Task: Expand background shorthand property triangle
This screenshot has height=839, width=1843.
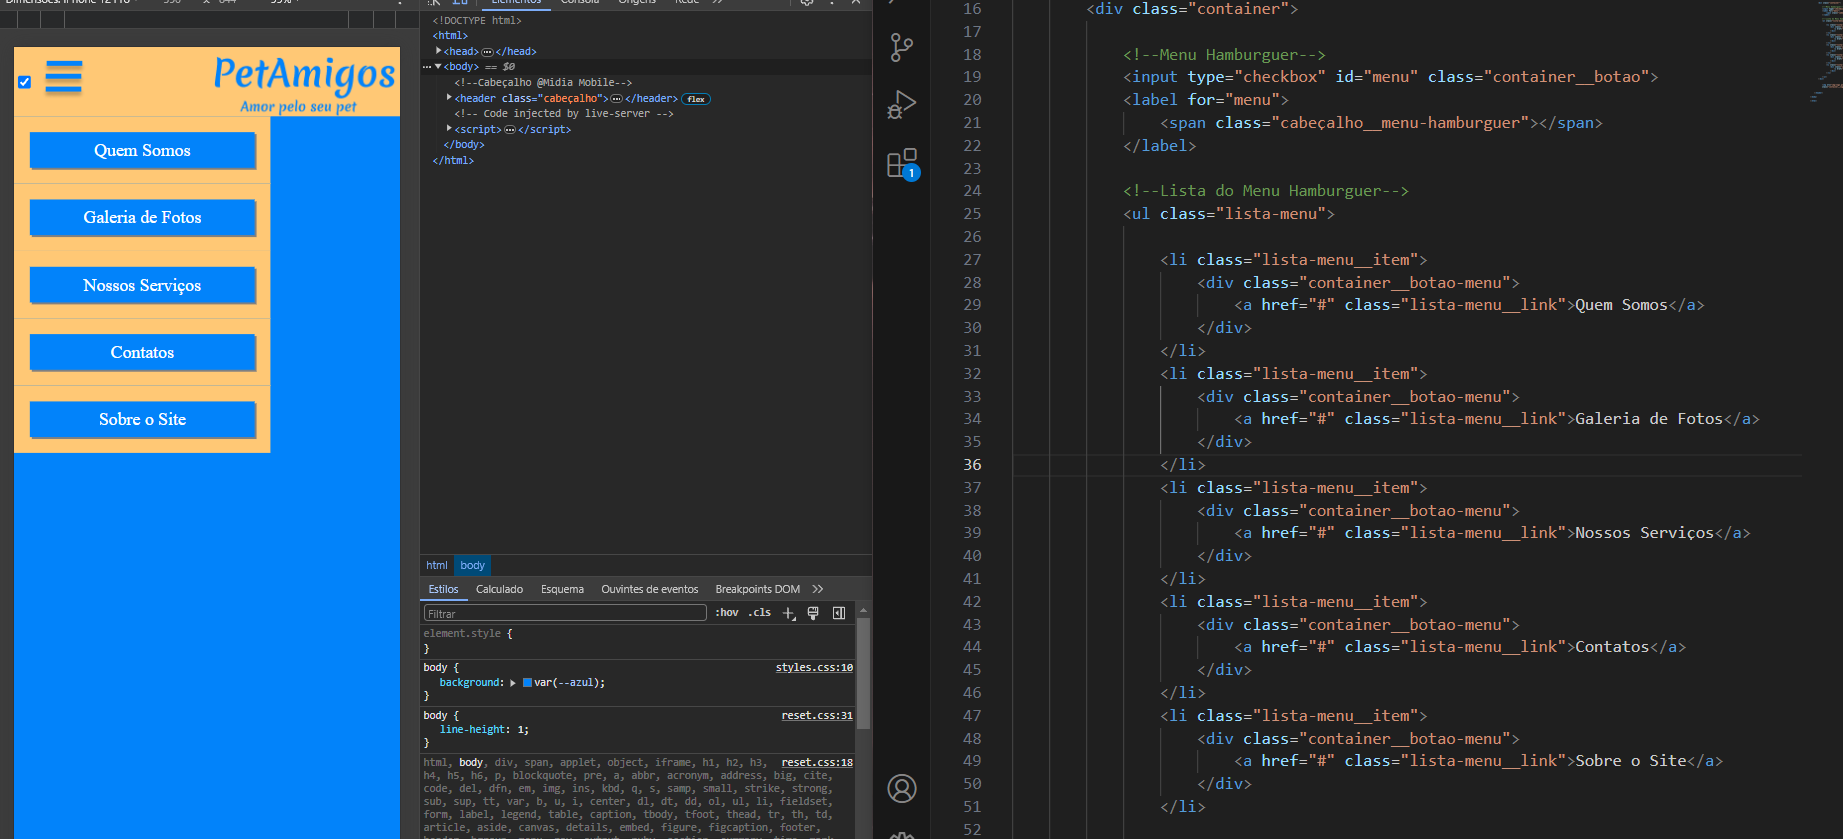Action: [513, 683]
